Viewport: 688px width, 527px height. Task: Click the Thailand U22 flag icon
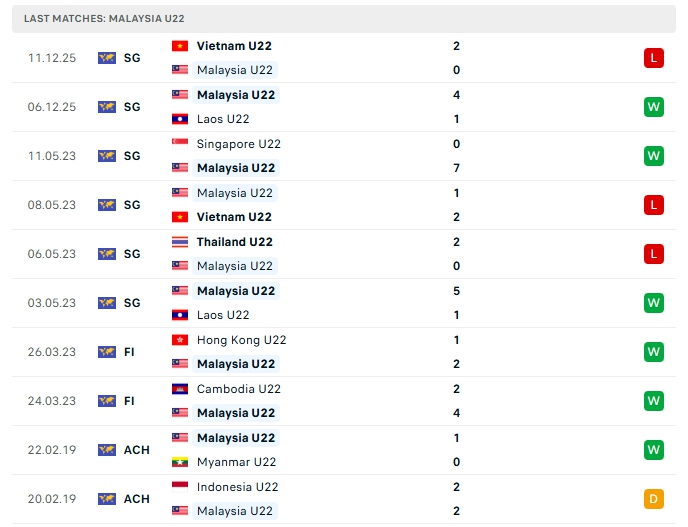click(180, 242)
